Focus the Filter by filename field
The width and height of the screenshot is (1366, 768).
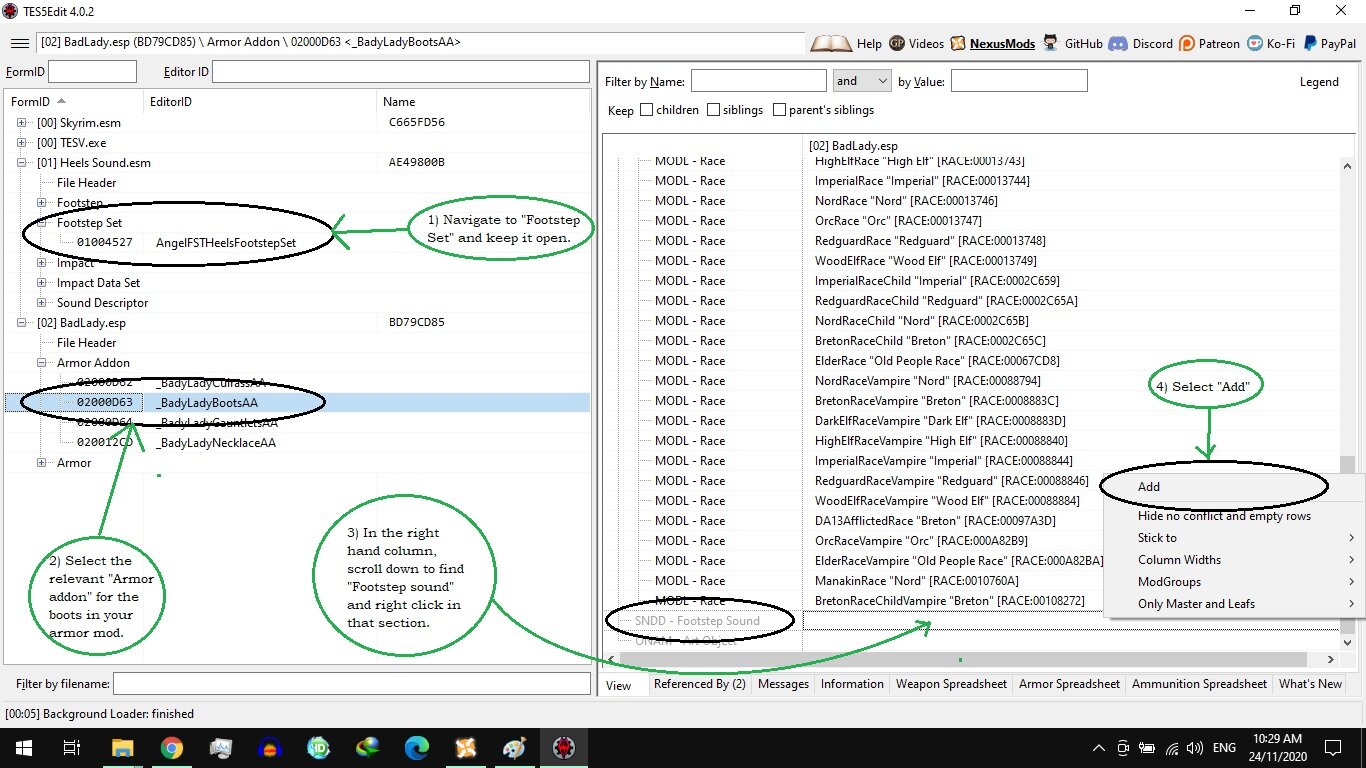[352, 684]
